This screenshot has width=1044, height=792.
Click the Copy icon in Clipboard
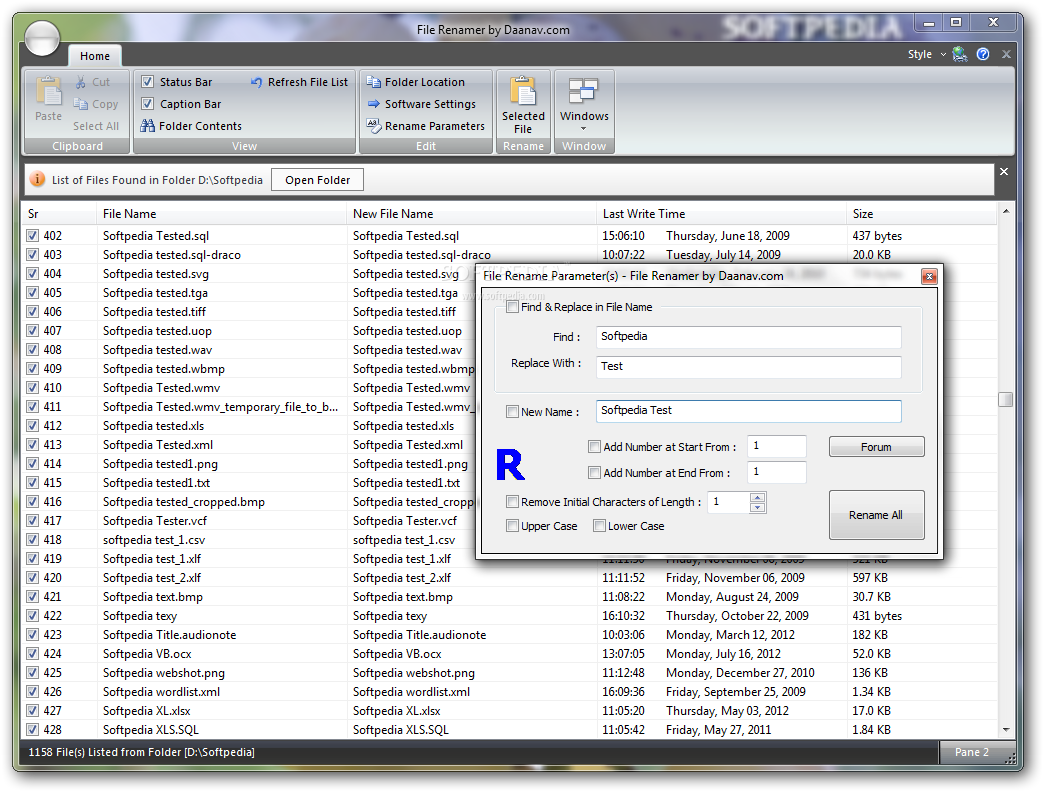[x=81, y=104]
